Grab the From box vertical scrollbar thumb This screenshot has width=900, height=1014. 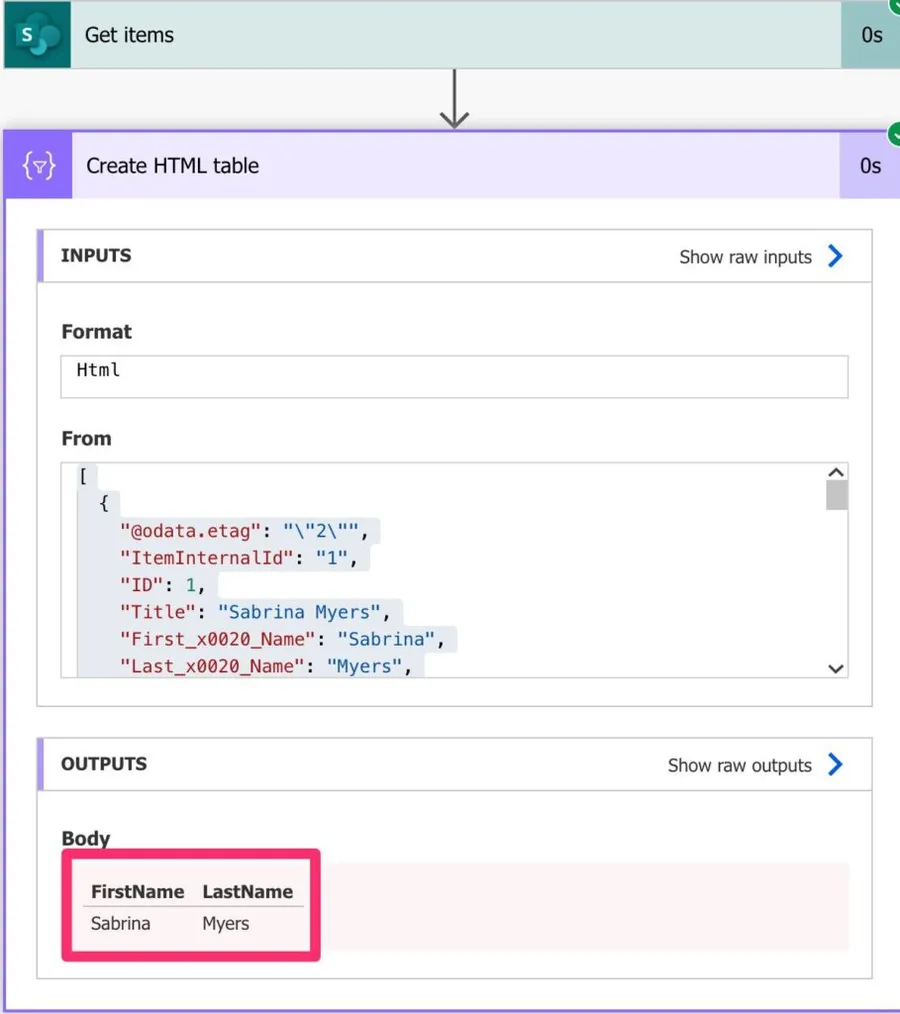[x=836, y=495]
